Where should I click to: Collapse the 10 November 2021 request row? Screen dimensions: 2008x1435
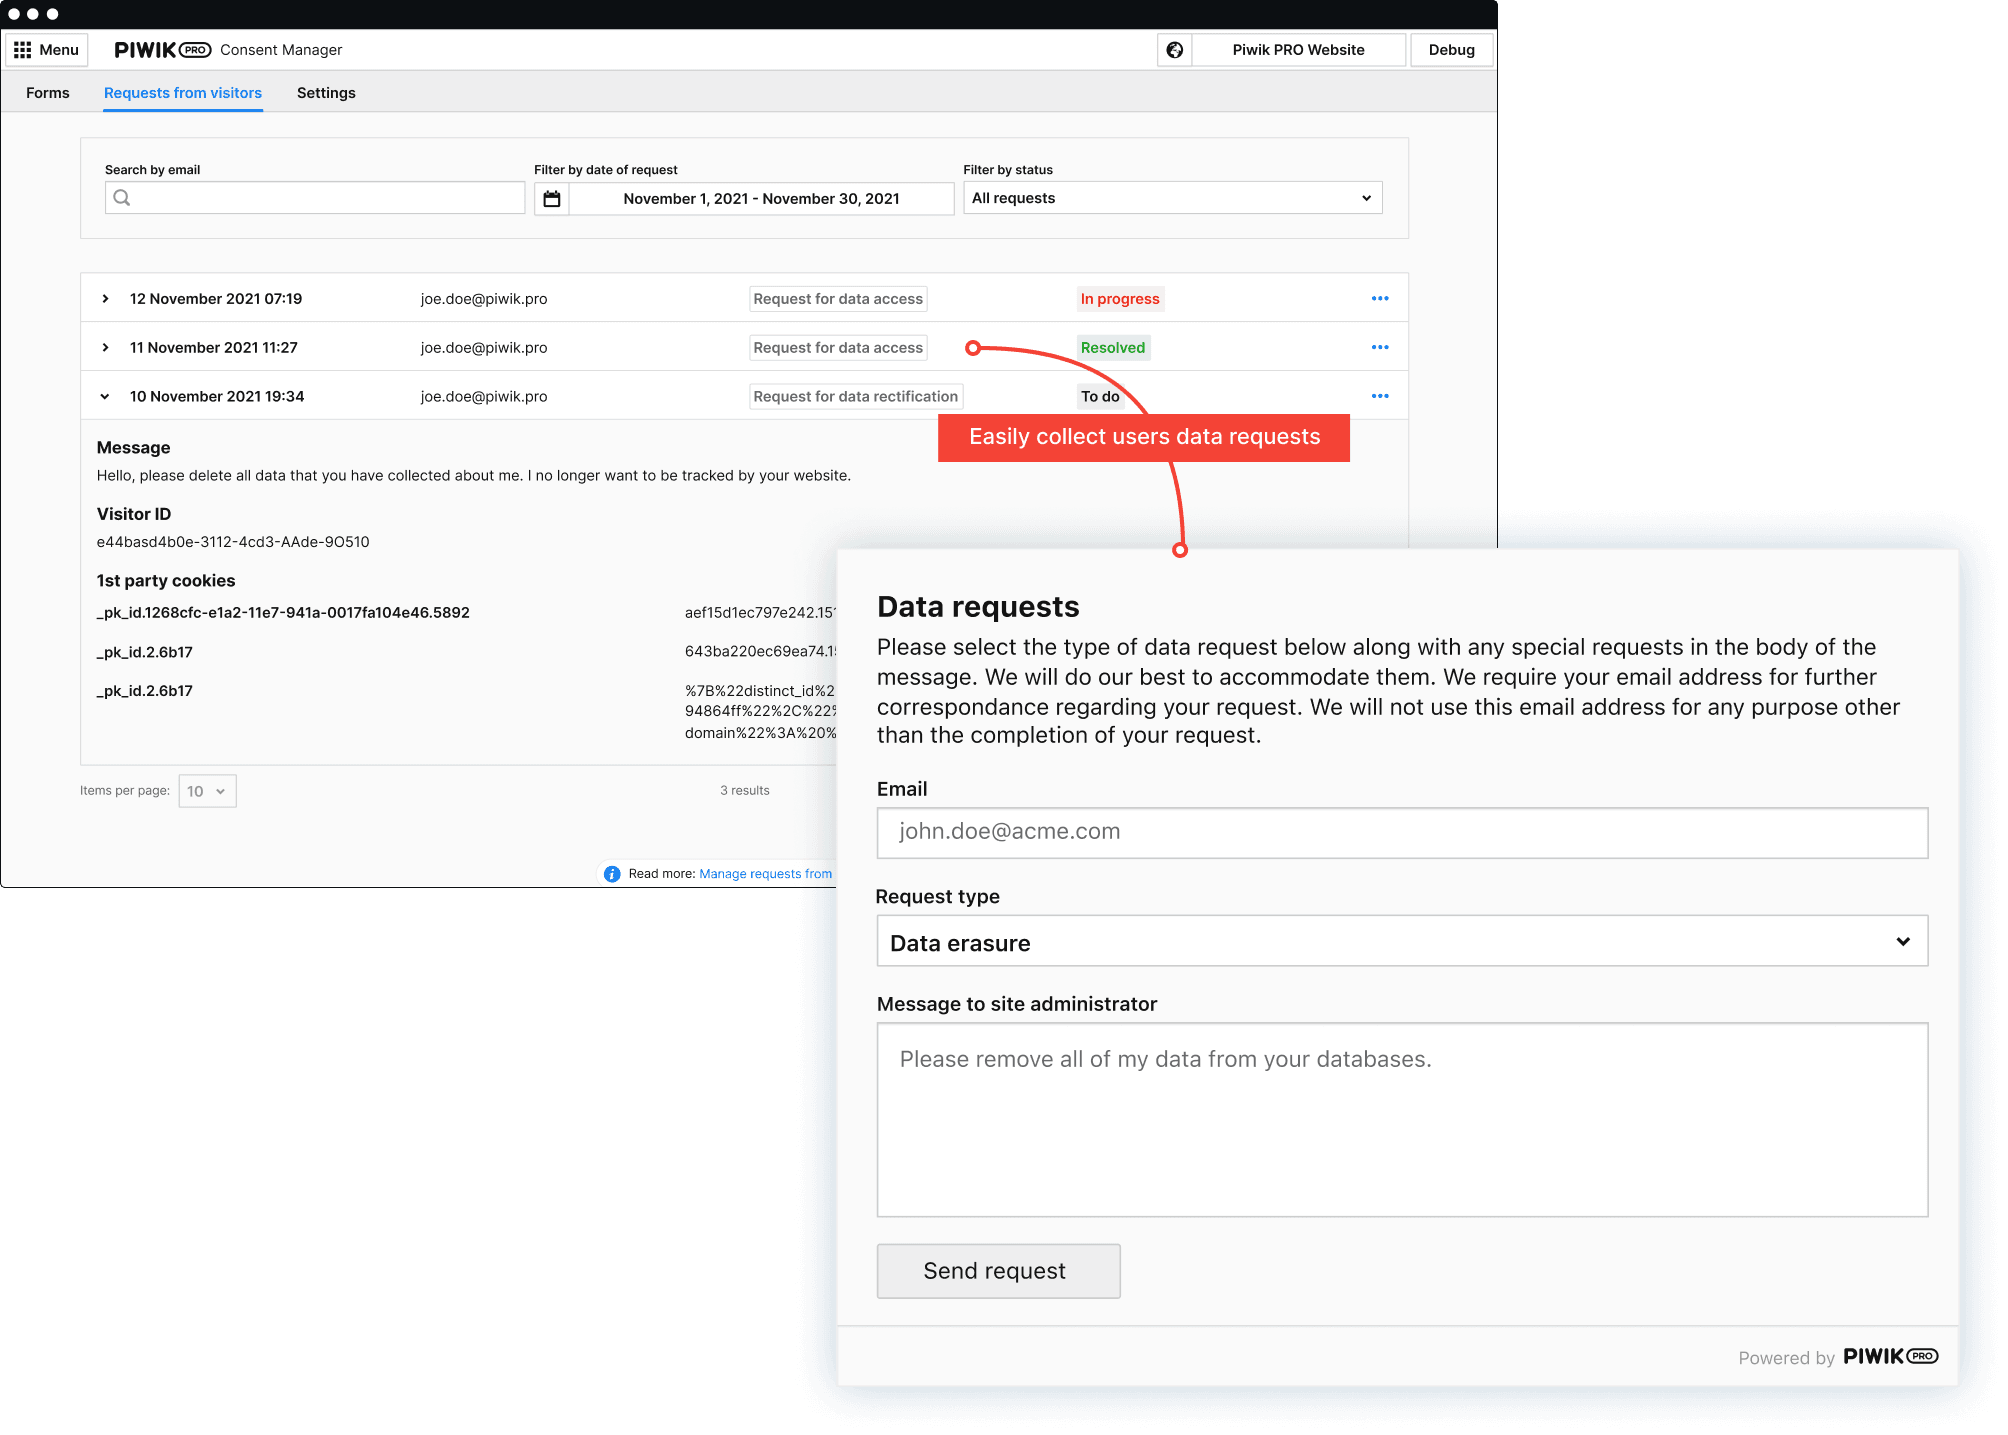[105, 395]
